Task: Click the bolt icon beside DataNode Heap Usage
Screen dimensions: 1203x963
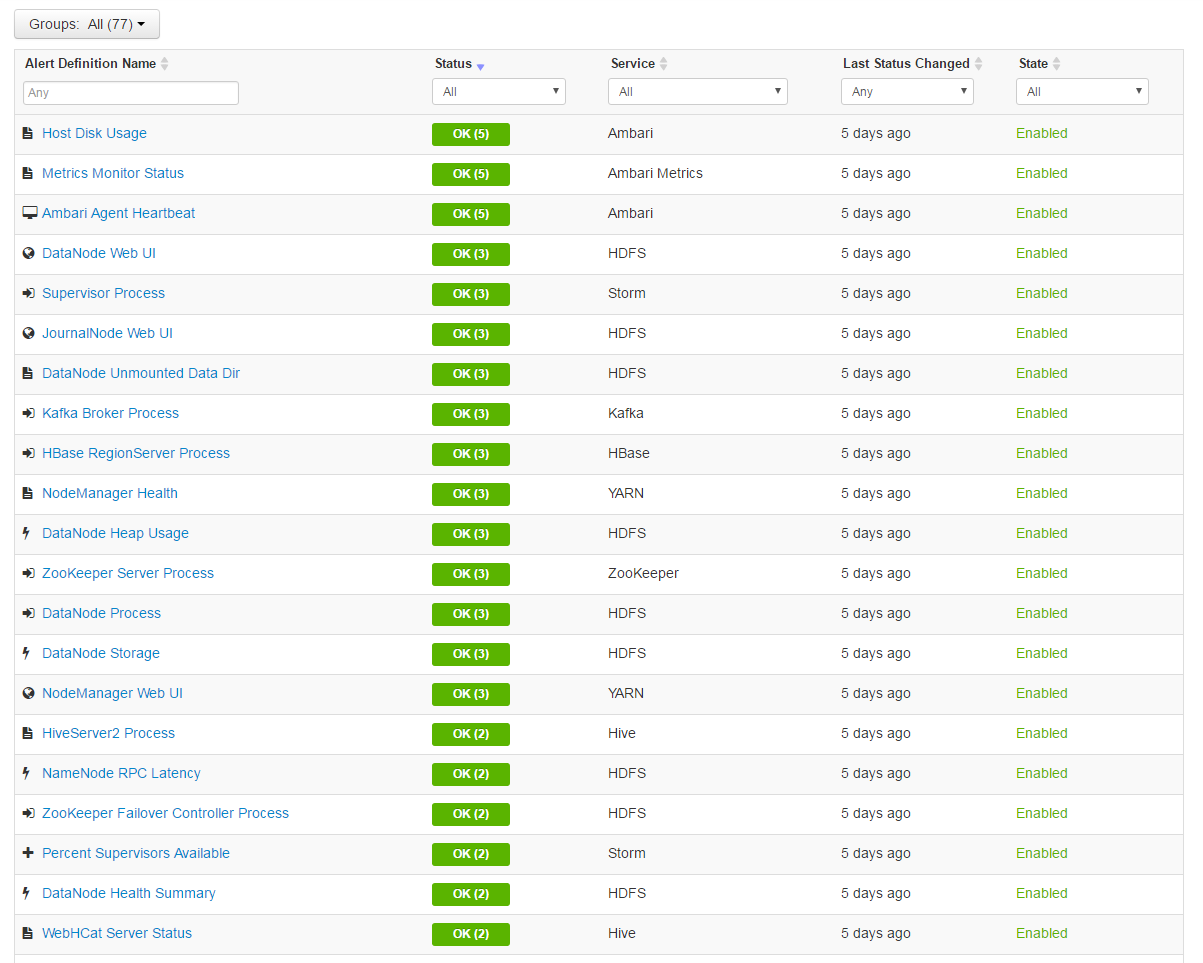Action: [27, 533]
